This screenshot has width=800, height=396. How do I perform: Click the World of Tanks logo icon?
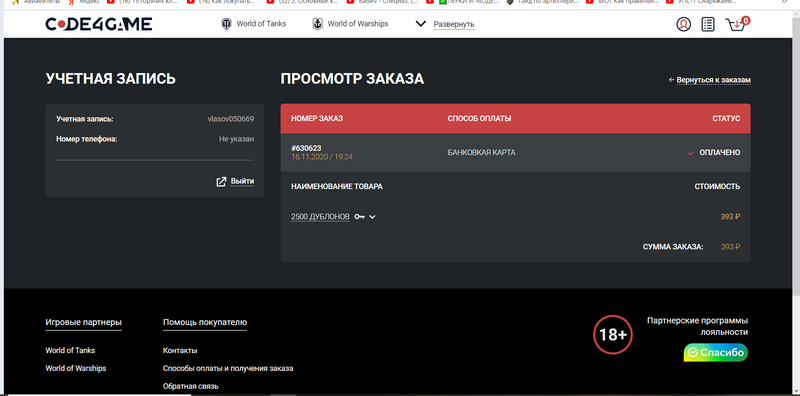[x=226, y=24]
